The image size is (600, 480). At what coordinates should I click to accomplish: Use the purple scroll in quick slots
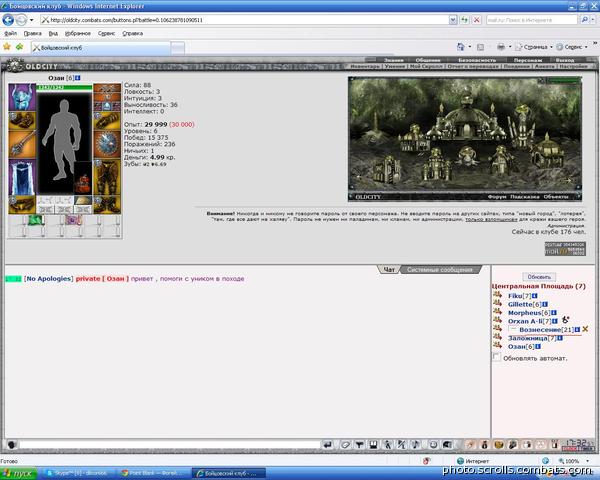tap(73, 220)
